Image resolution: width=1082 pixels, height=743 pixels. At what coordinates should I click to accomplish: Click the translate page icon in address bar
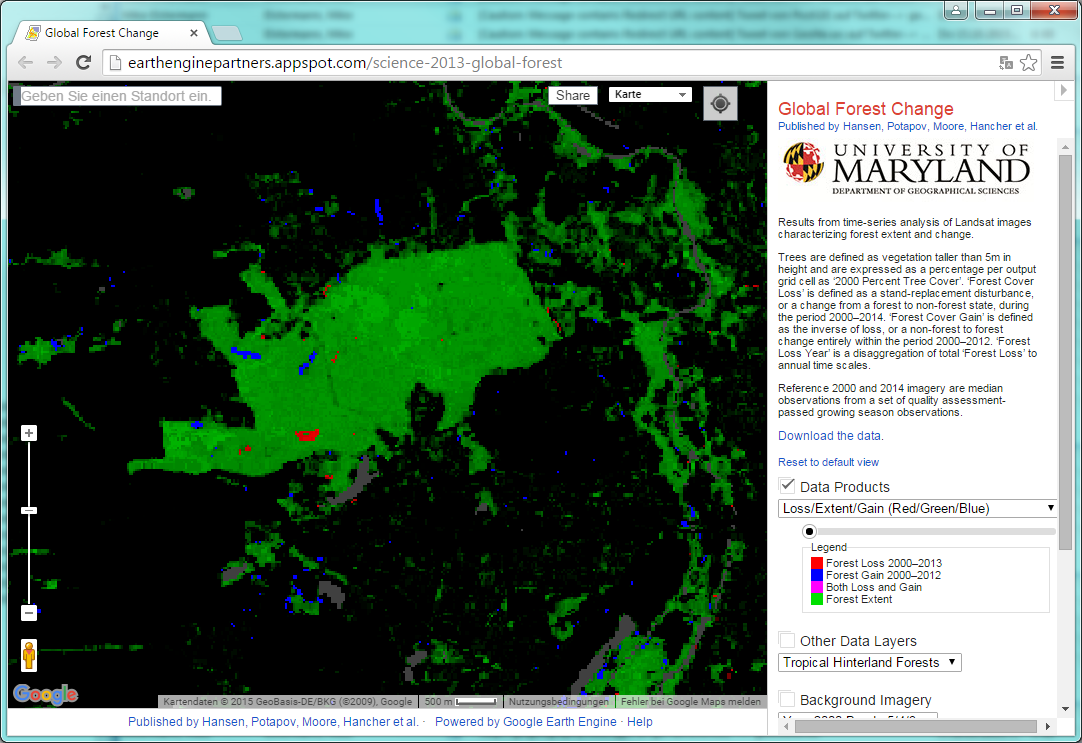point(1006,63)
